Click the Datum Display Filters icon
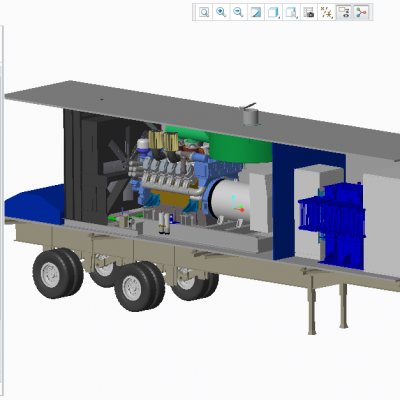 (326, 13)
